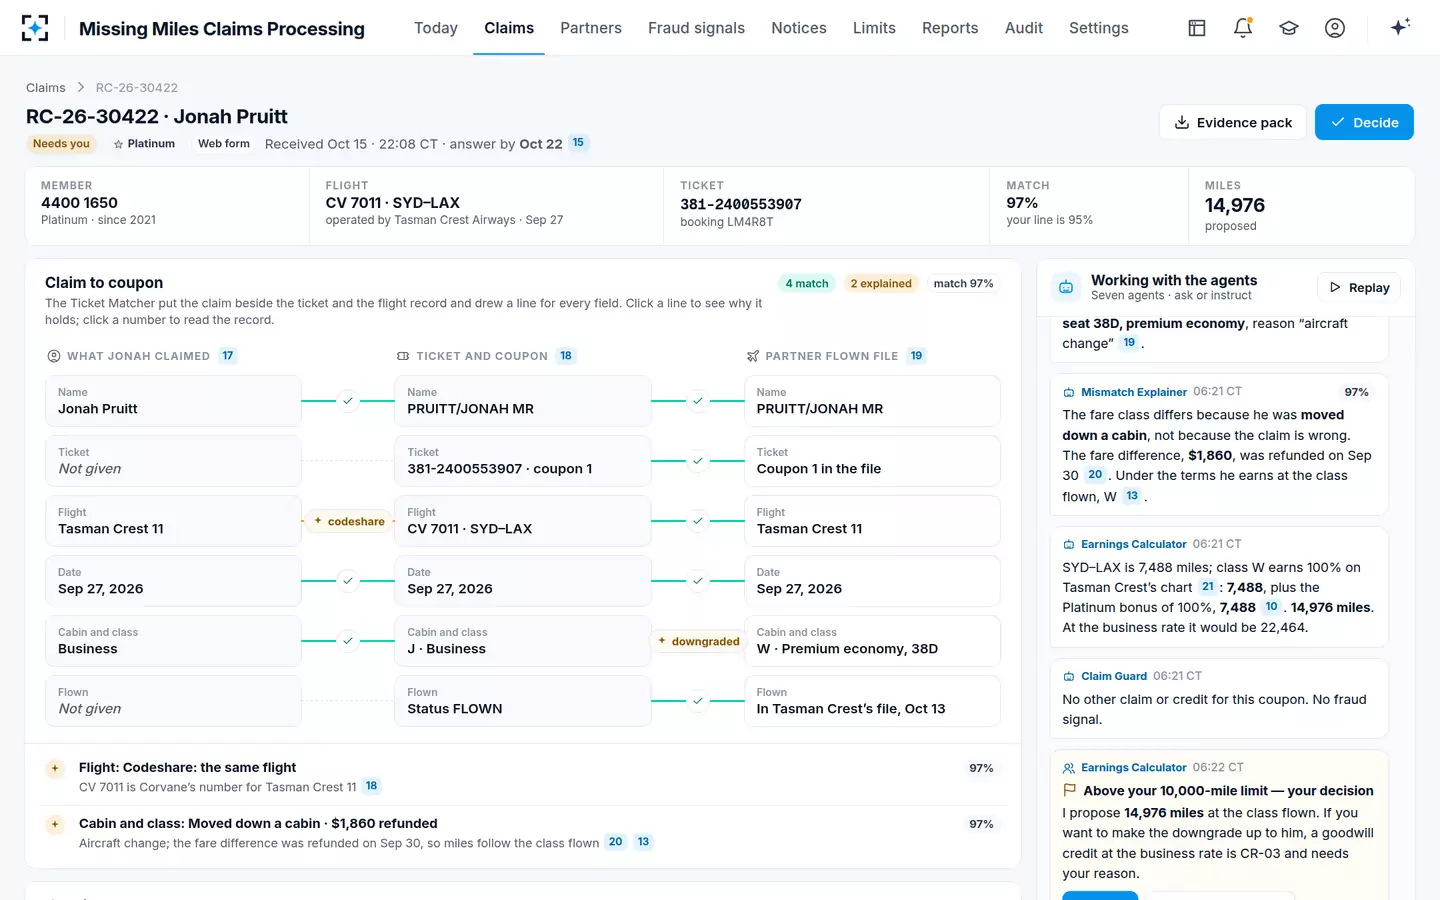
Task: Open the graduation cap help icon
Action: coord(1289,28)
